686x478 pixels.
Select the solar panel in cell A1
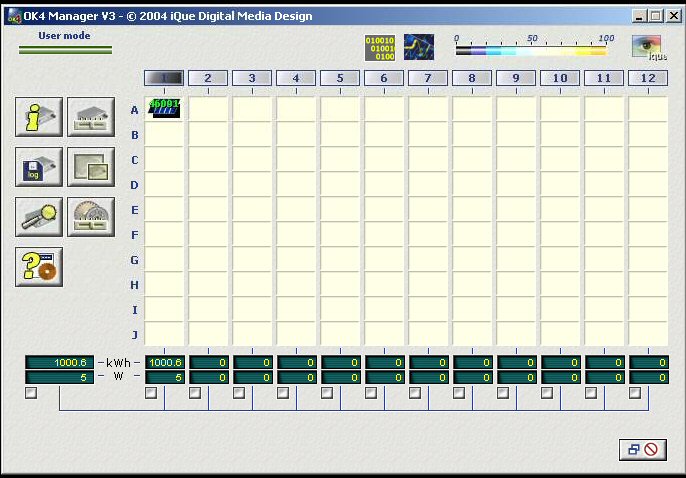coord(164,108)
